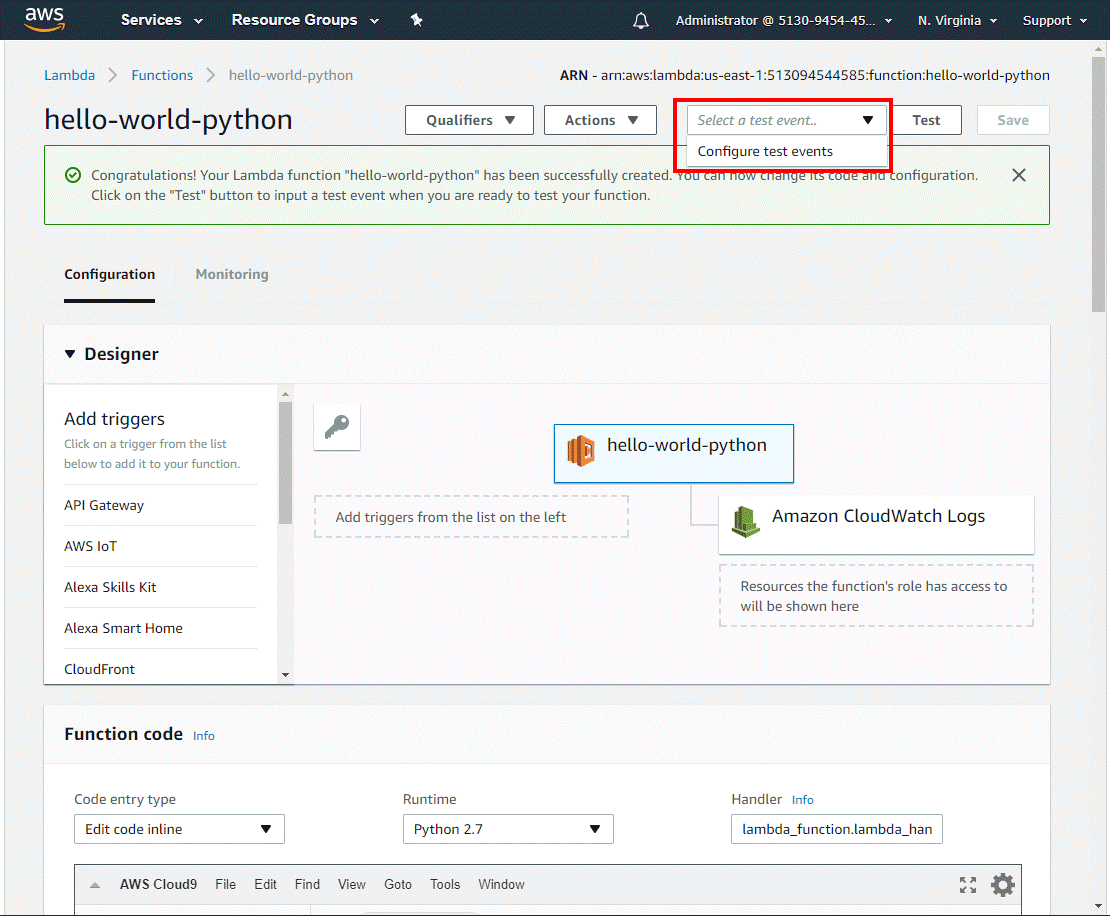Image resolution: width=1110 pixels, height=916 pixels.
Task: Click the triggers list scrollbar thumb
Action: [x=285, y=463]
